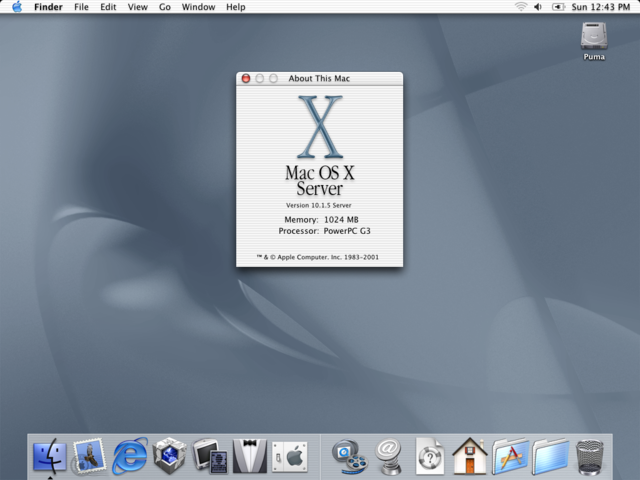Launch QuickTime Player from the Dock
640x480 pixels.
point(349,456)
